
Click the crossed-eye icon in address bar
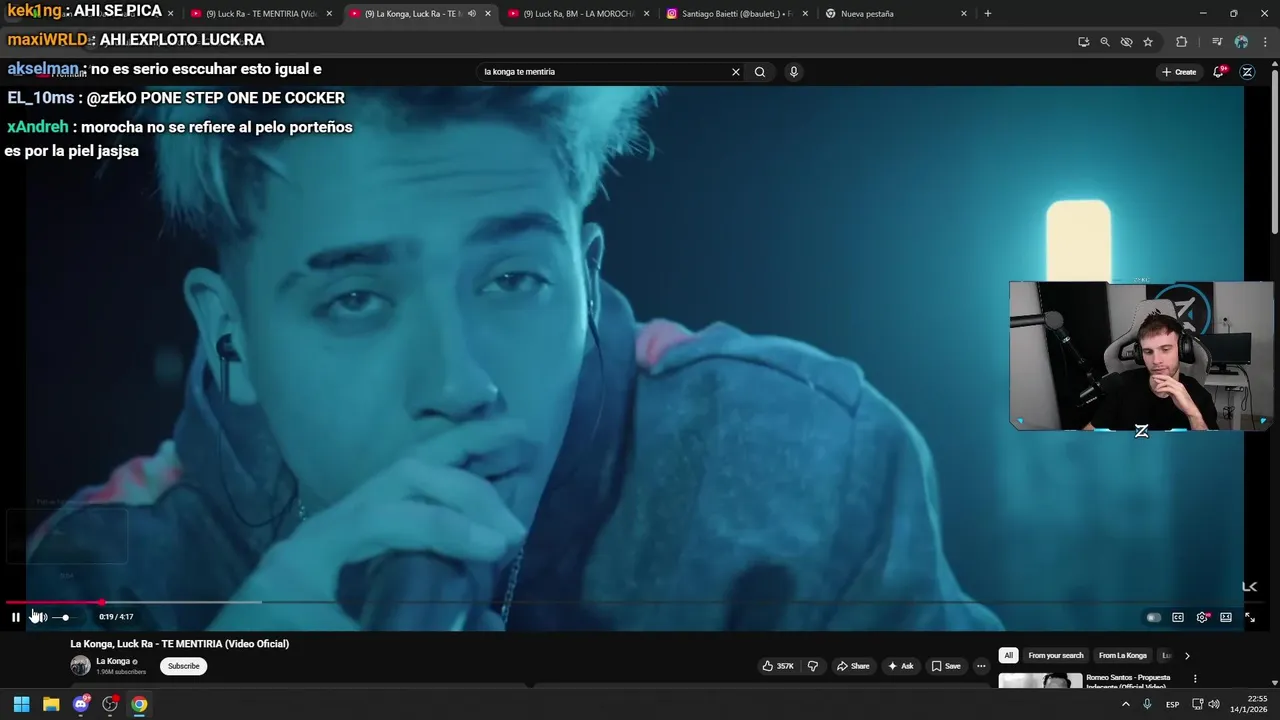tap(1126, 42)
